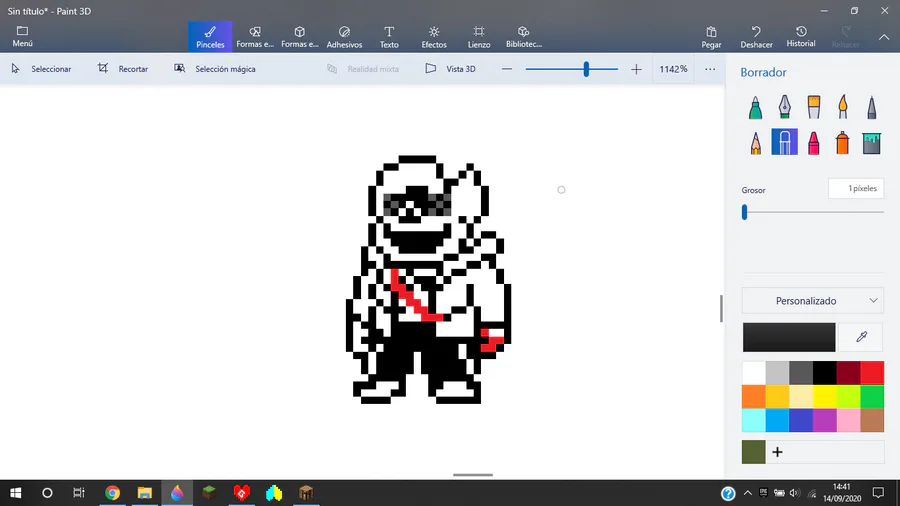This screenshot has width=900, height=506.
Task: Open the Adhesivos tab
Action: (x=344, y=37)
